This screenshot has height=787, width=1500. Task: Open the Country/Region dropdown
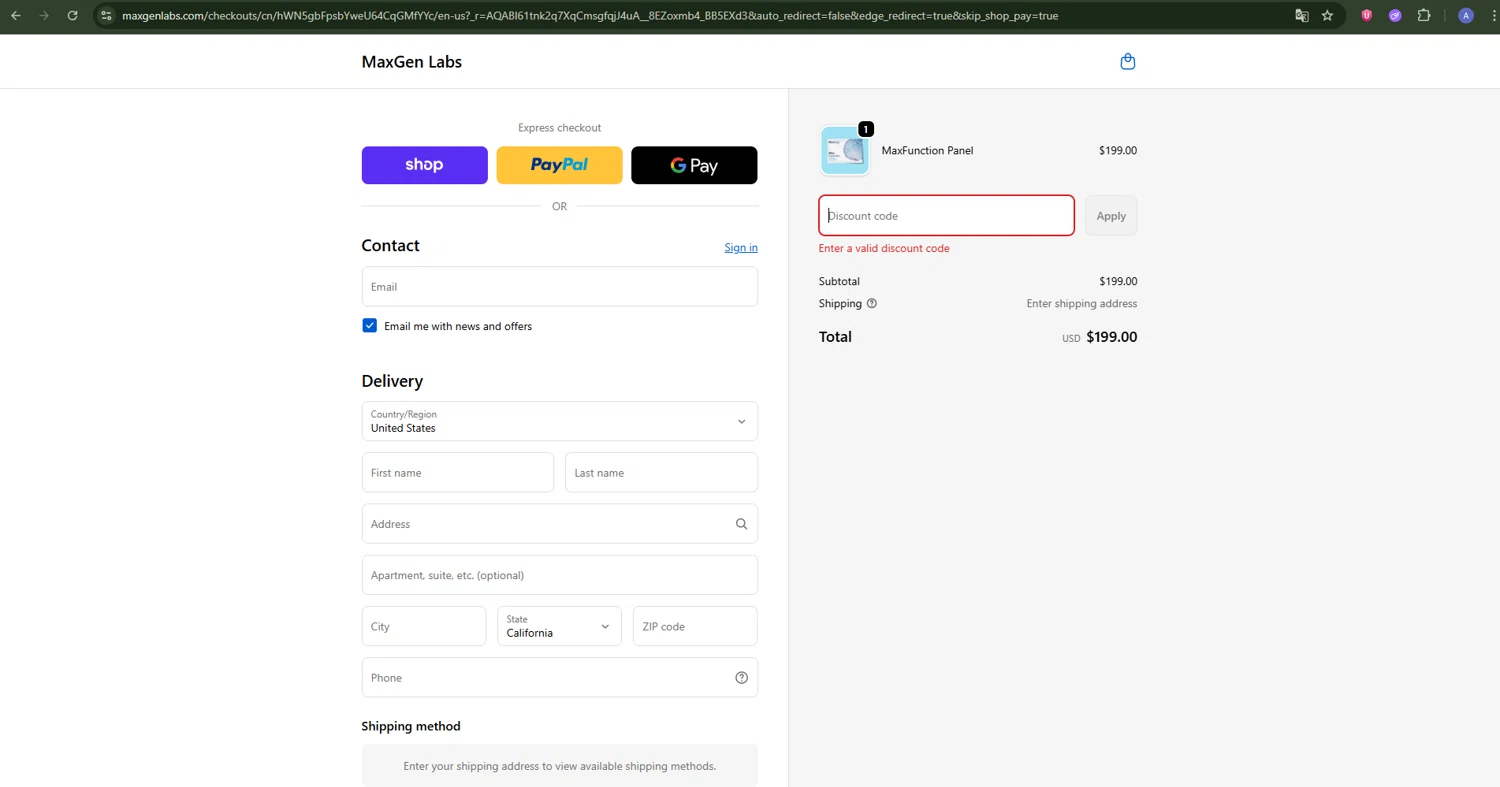click(x=559, y=421)
